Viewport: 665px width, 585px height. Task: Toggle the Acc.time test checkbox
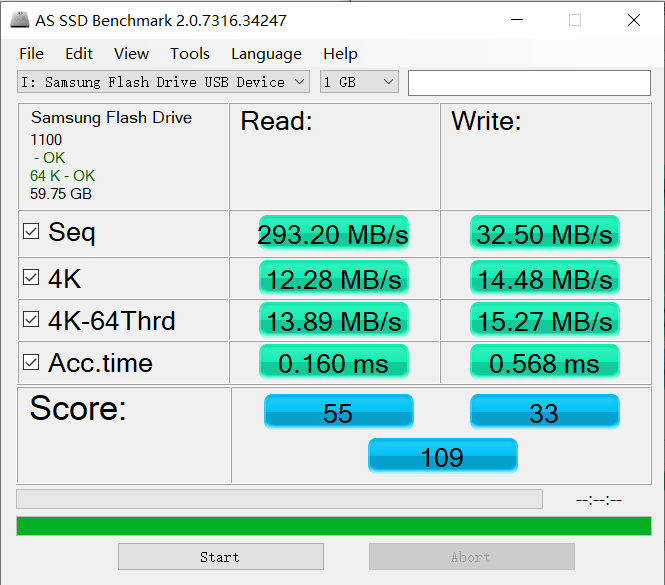click(31, 362)
